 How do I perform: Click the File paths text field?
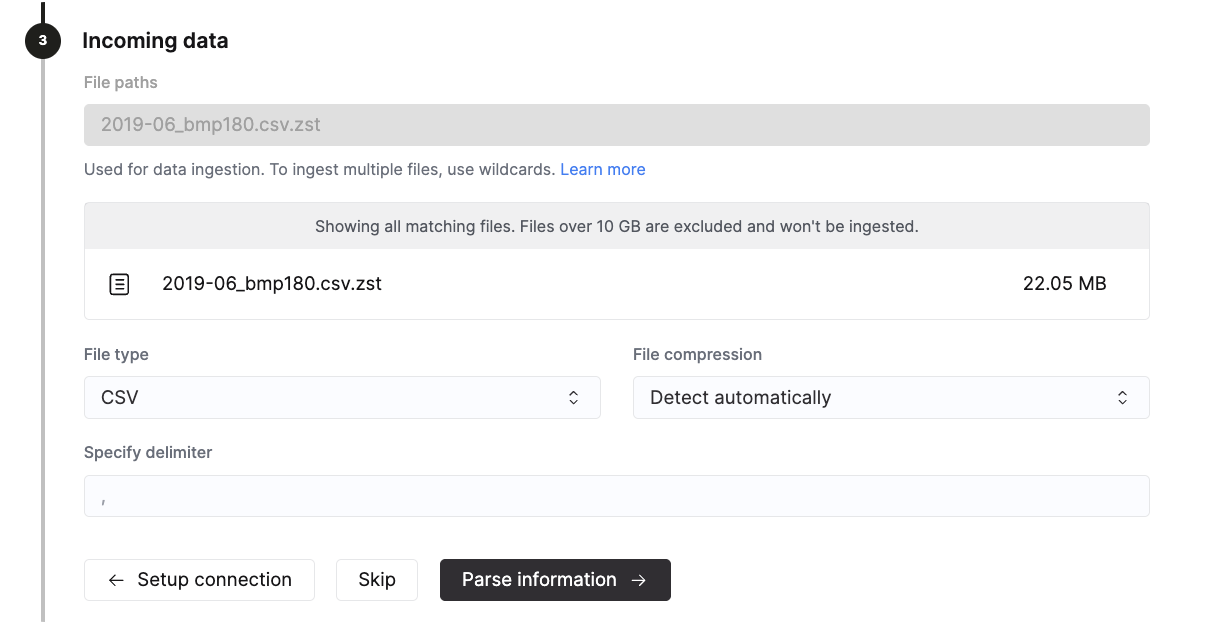pyautogui.click(x=616, y=124)
